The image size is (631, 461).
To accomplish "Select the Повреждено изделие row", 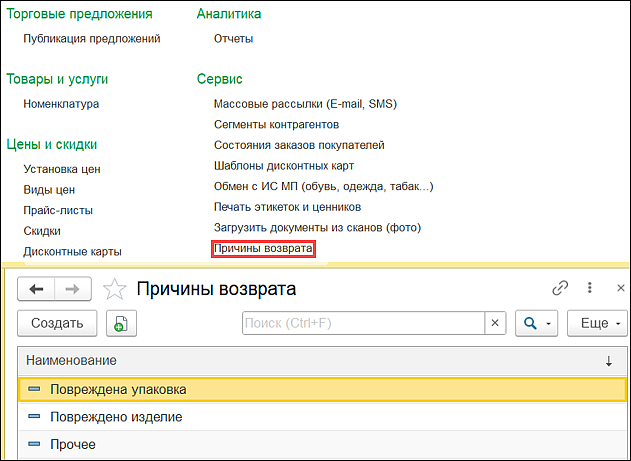I will (x=323, y=417).
